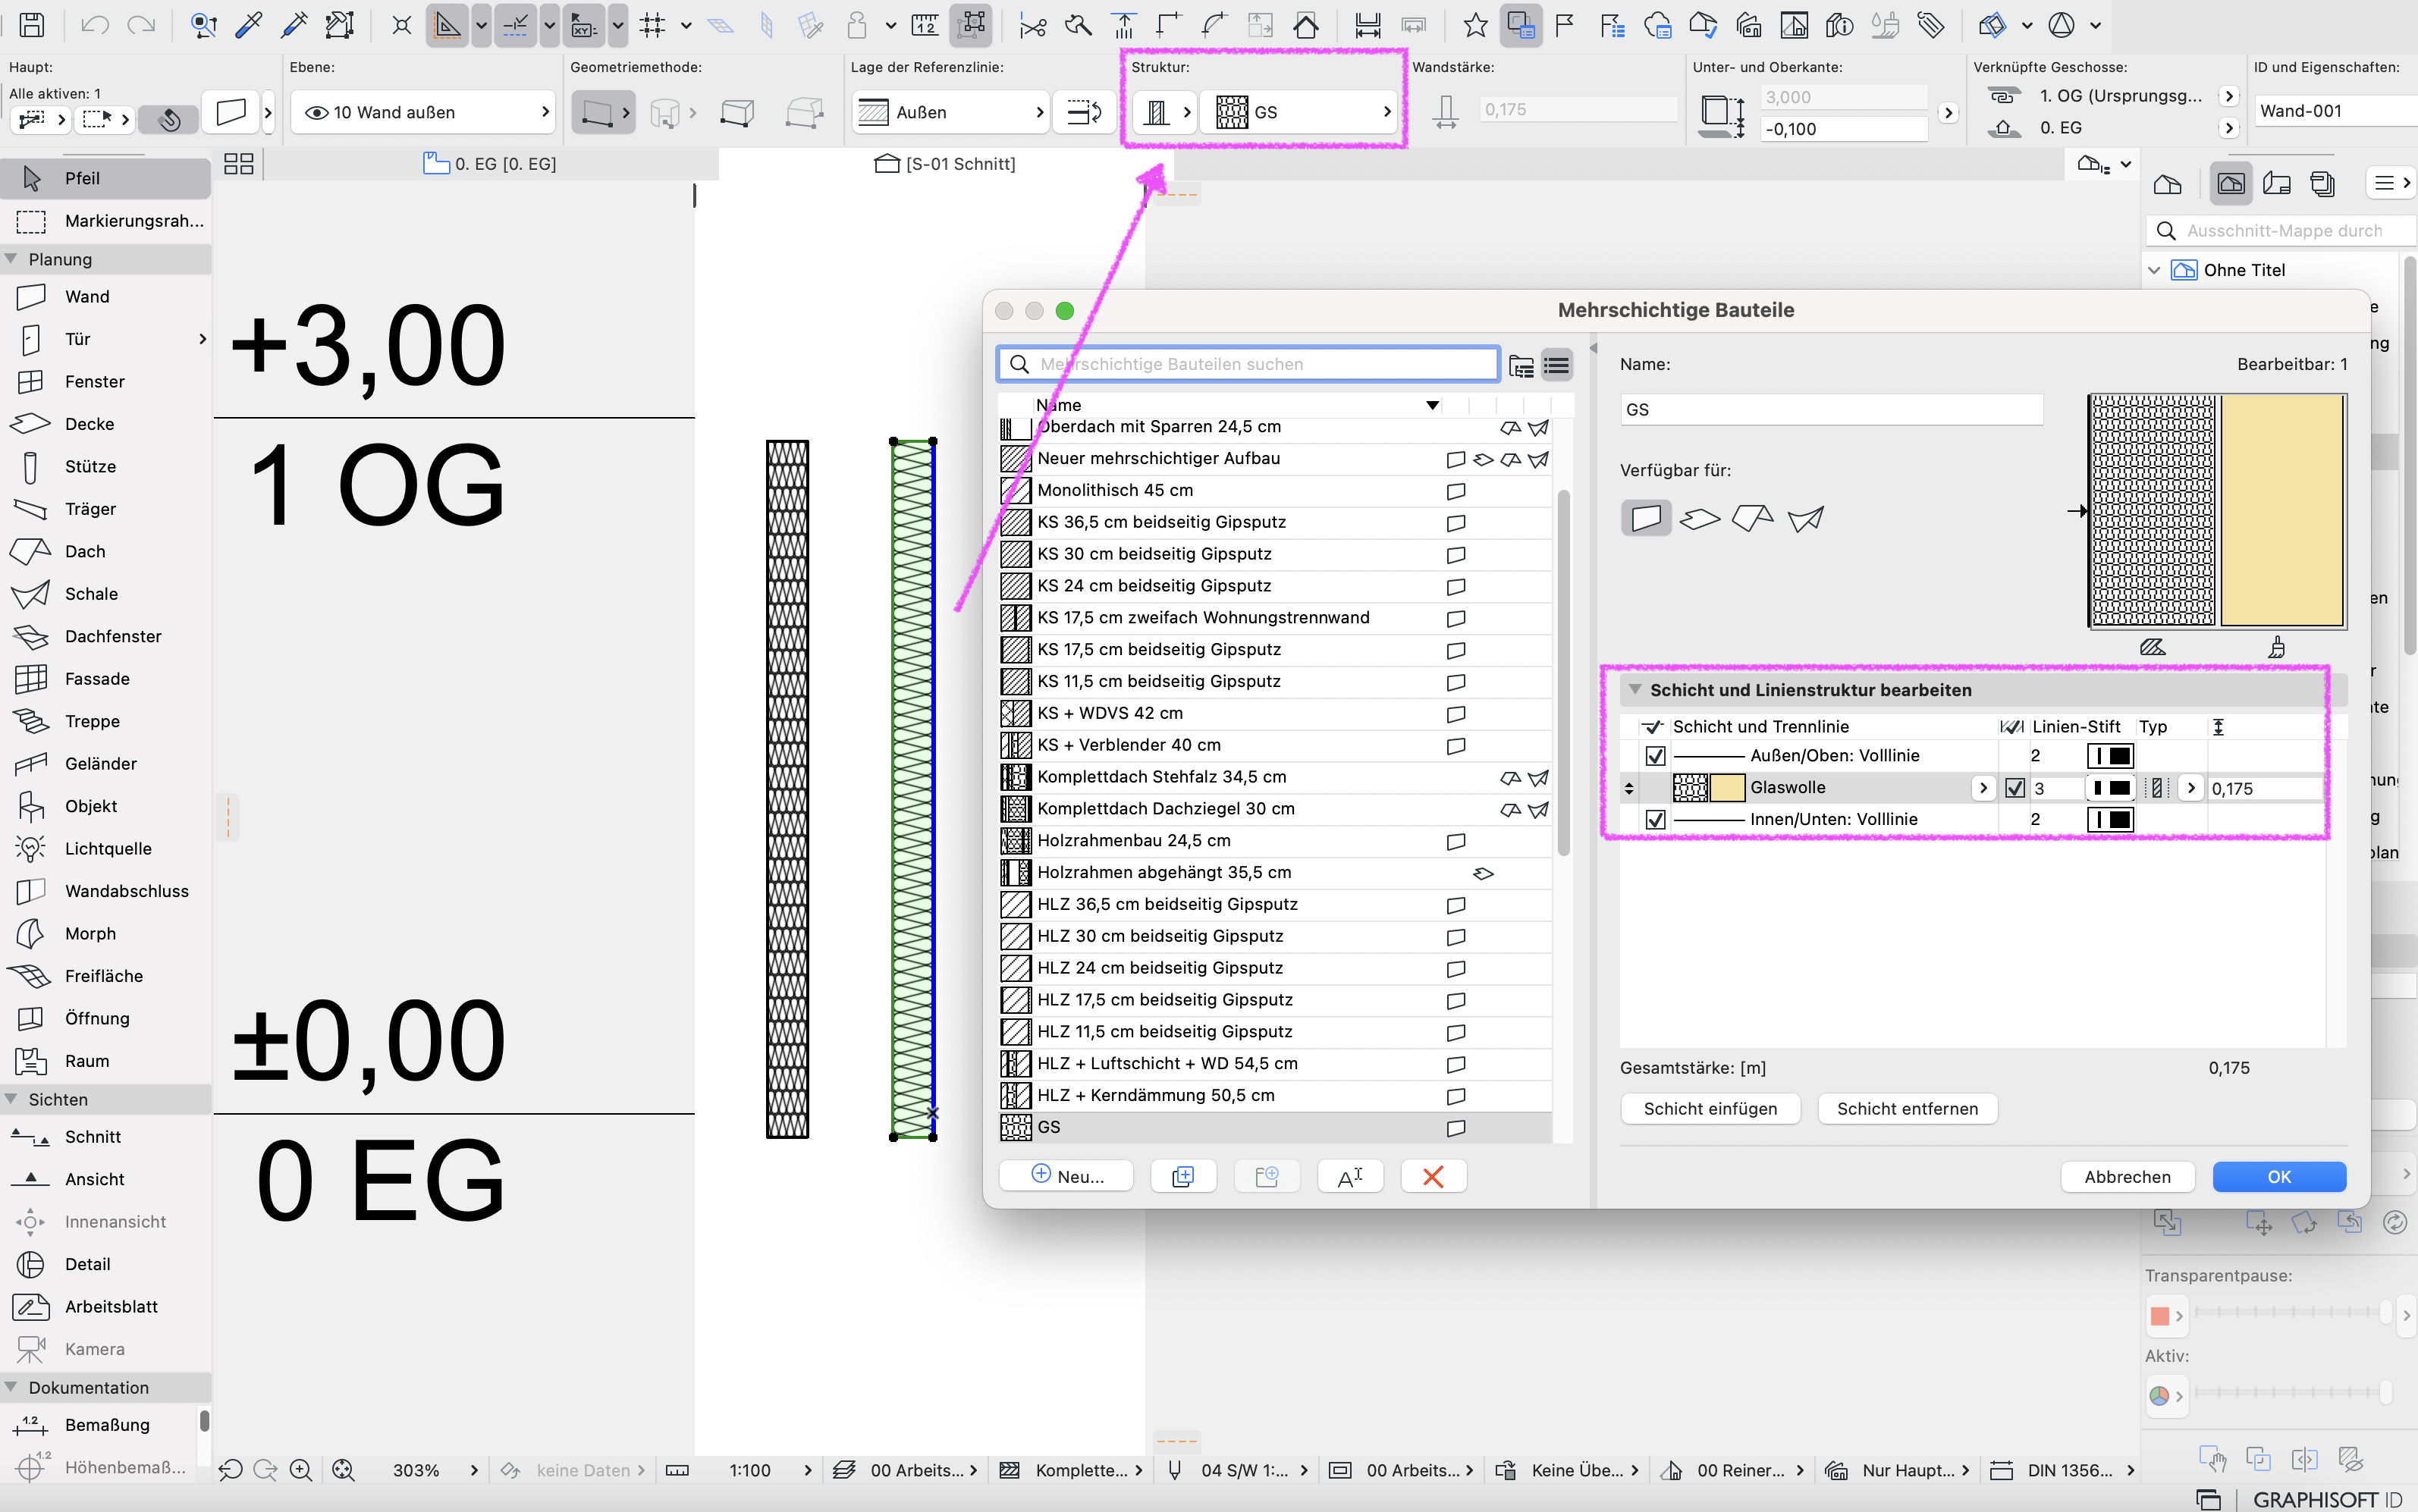Toggle Innen/Unten Volllinie checkbox

(1655, 820)
